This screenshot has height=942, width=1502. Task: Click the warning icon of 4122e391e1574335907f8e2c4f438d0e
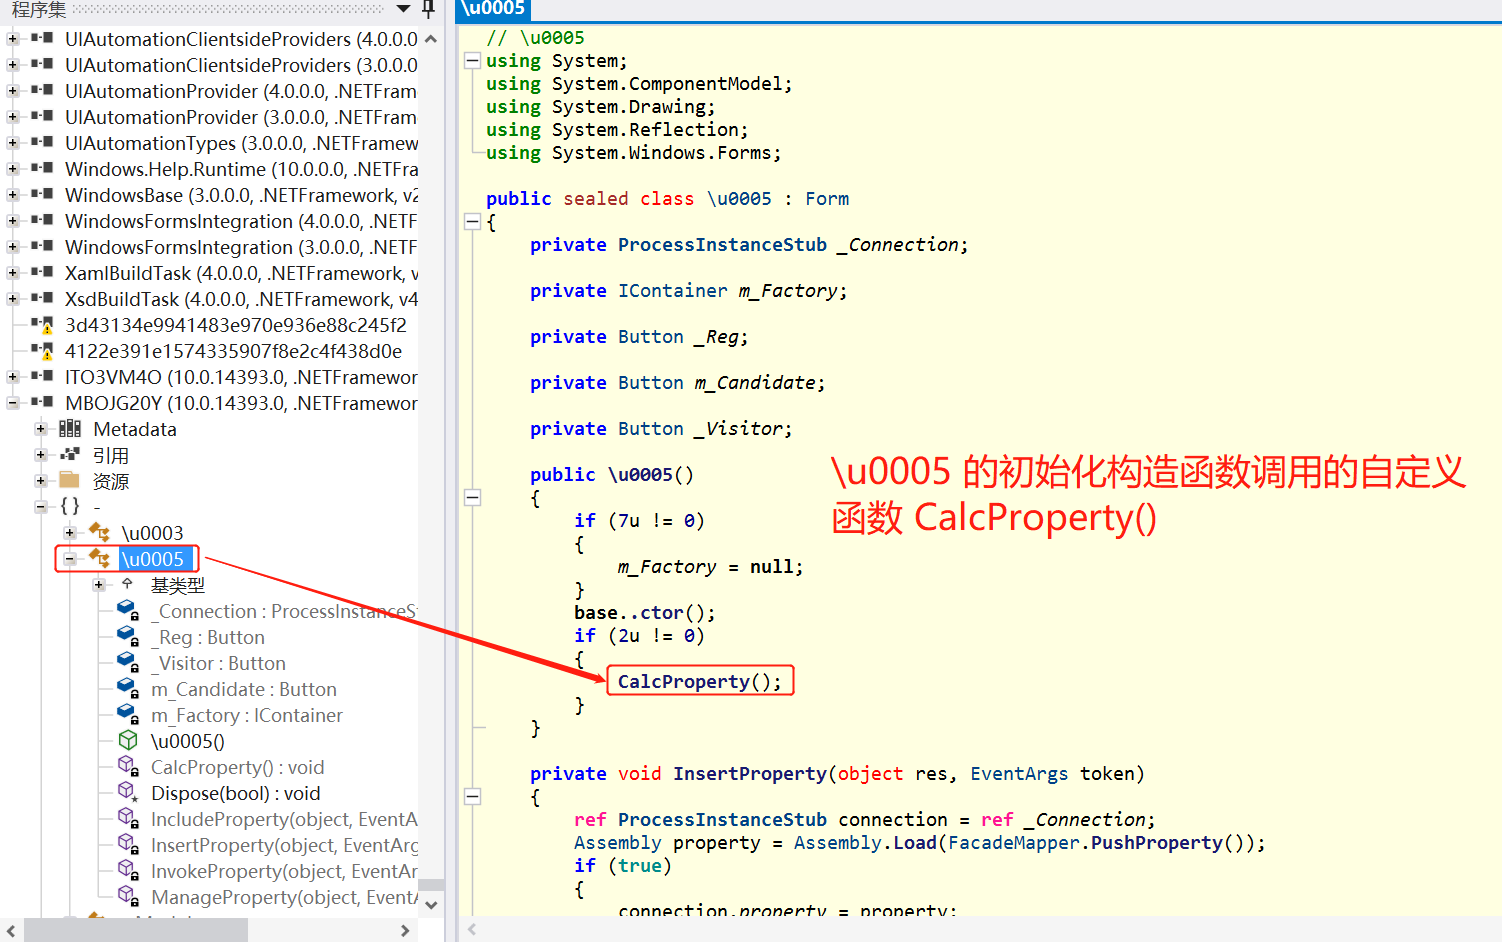point(42,350)
